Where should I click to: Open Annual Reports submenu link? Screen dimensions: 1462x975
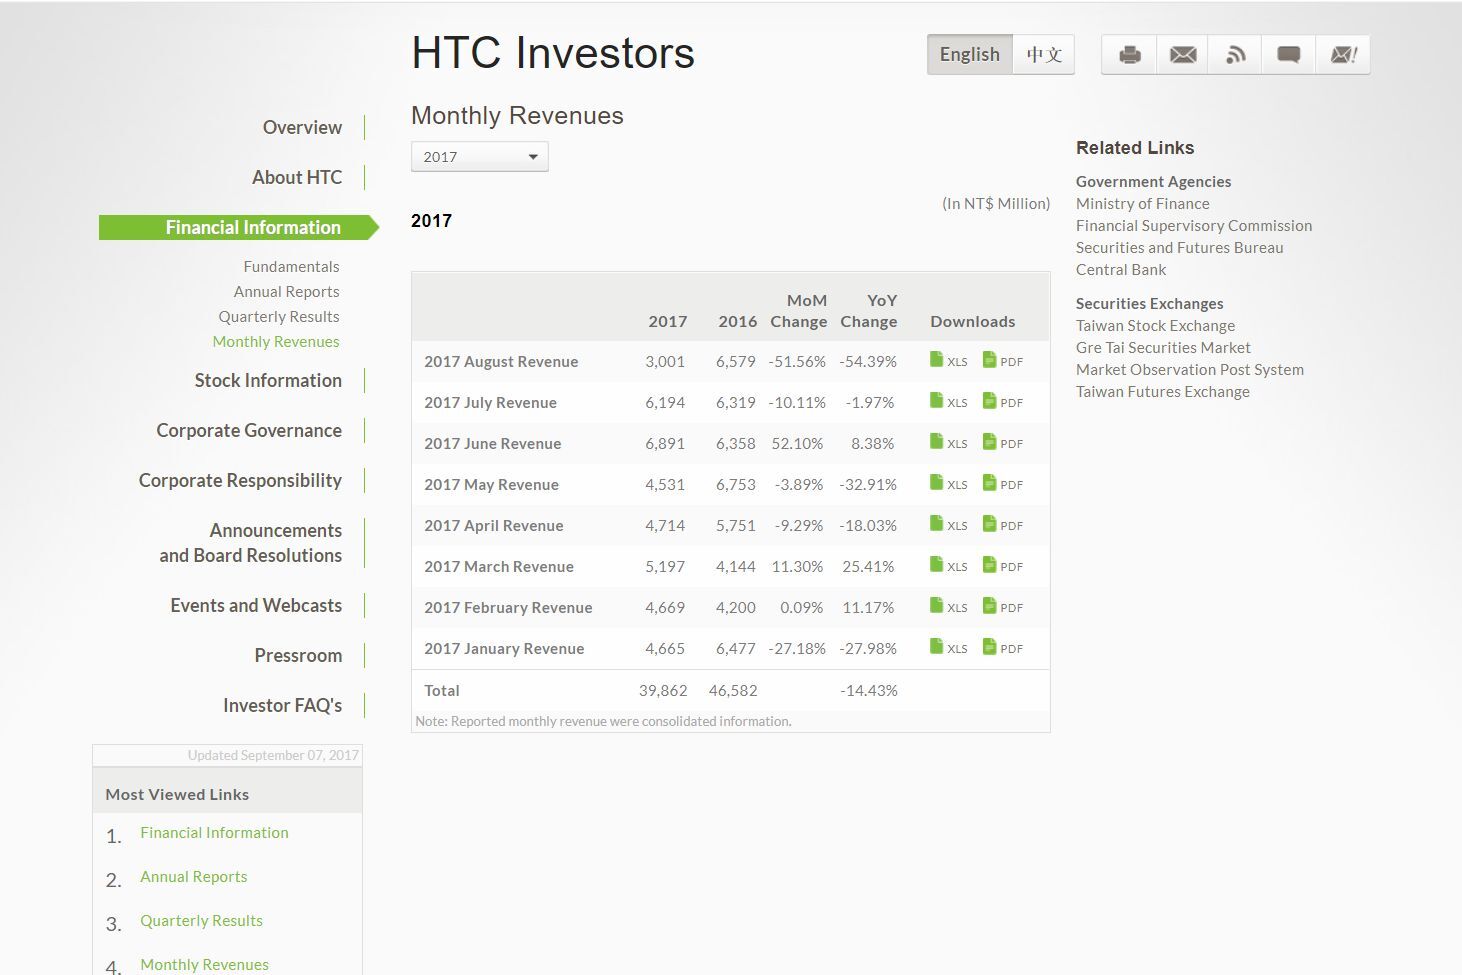[286, 291]
